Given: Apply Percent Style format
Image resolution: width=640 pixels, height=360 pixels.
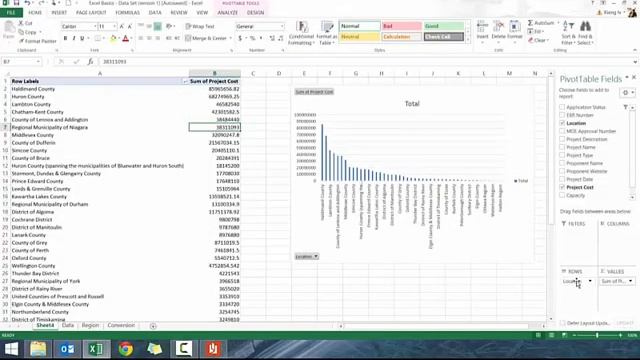Looking at the screenshot, I should [253, 38].
